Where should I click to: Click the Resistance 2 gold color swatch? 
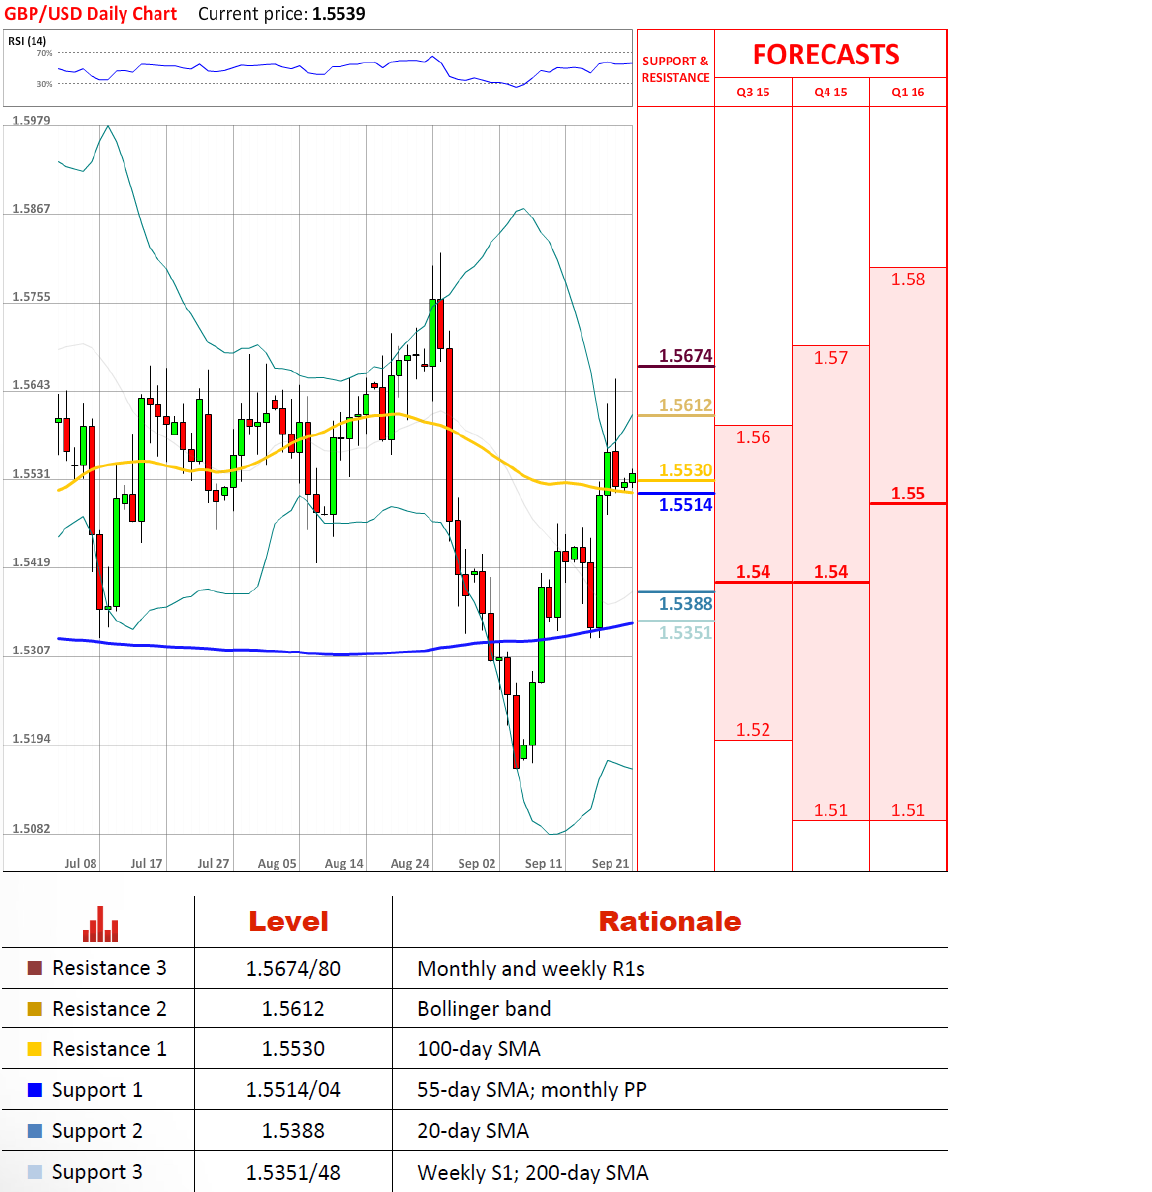34,1009
